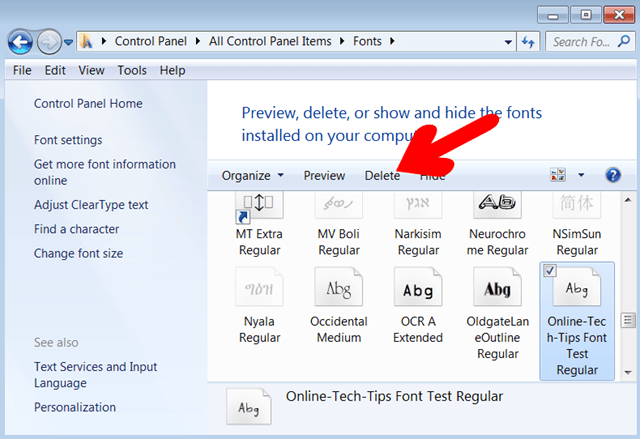The width and height of the screenshot is (640, 439).
Task: Minimize the Fonts window
Action: 553,16
